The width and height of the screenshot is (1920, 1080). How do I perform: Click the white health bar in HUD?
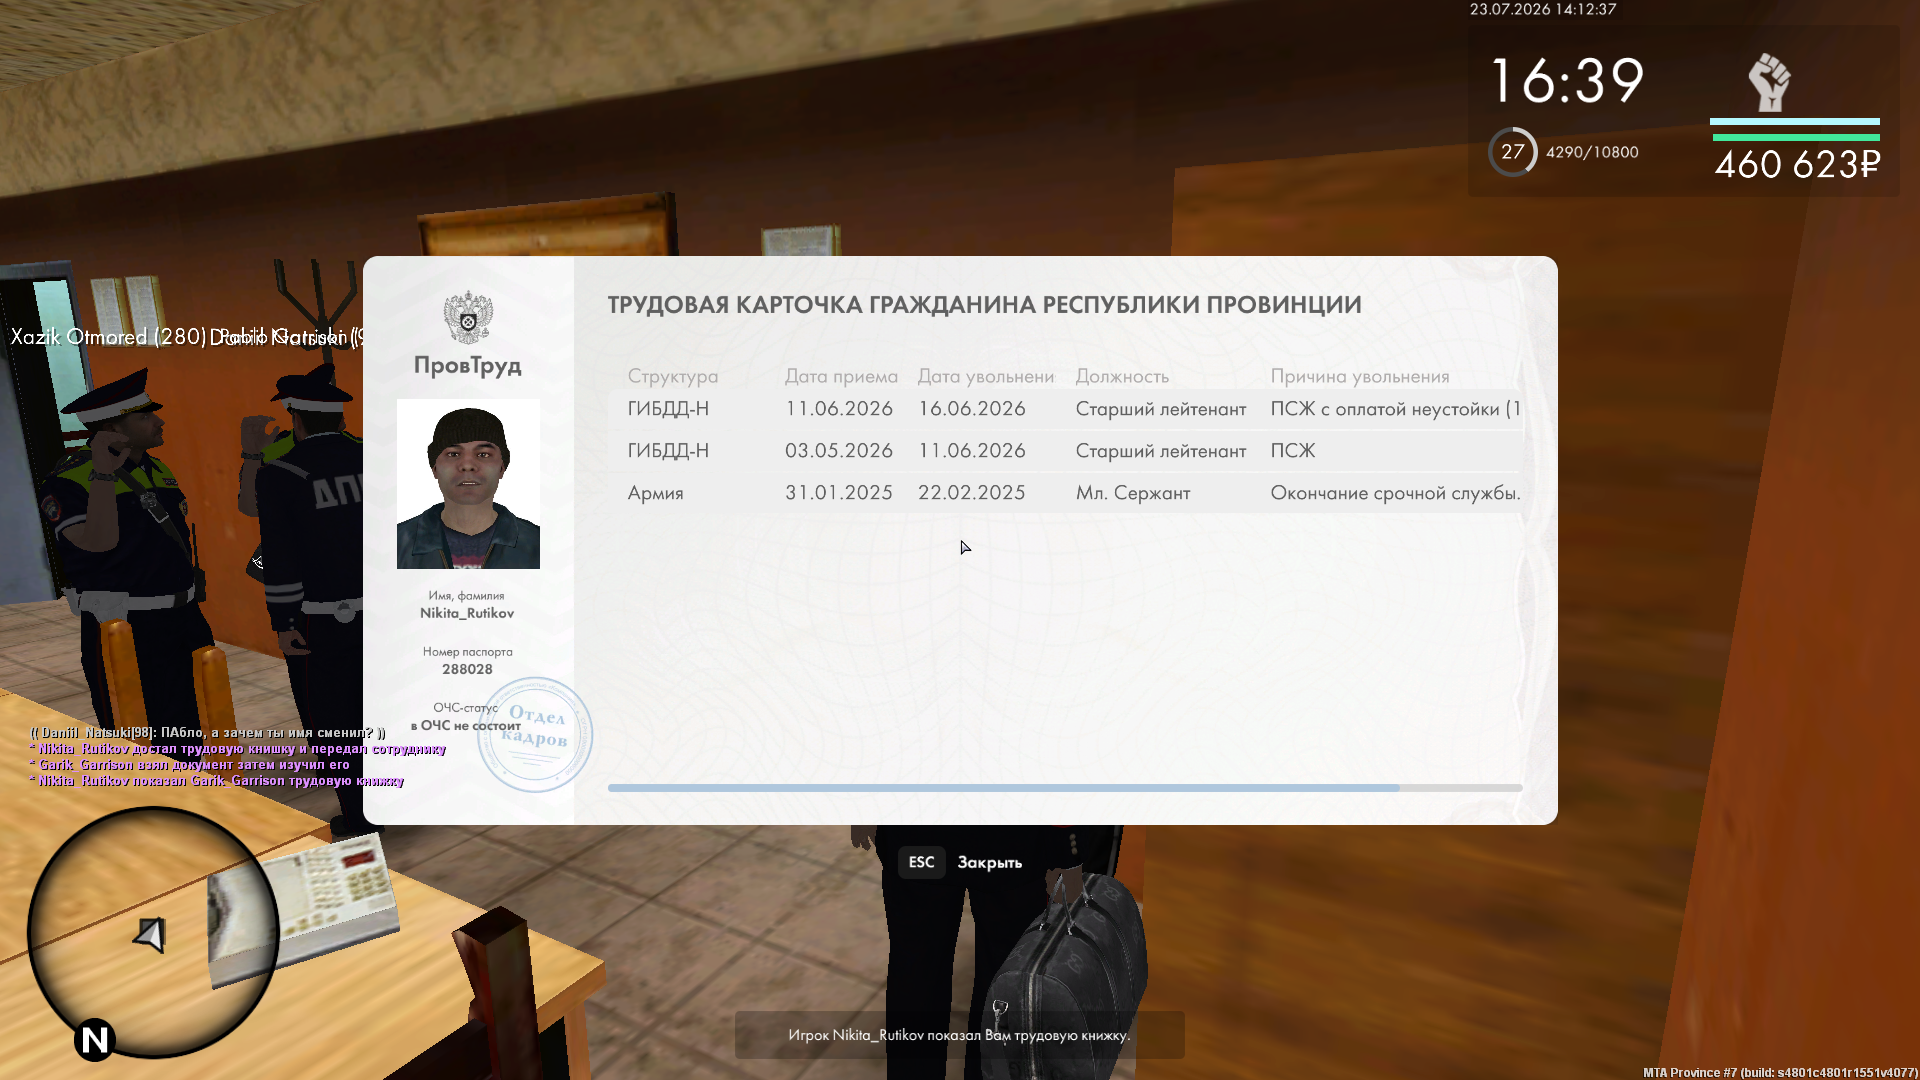(x=1795, y=122)
